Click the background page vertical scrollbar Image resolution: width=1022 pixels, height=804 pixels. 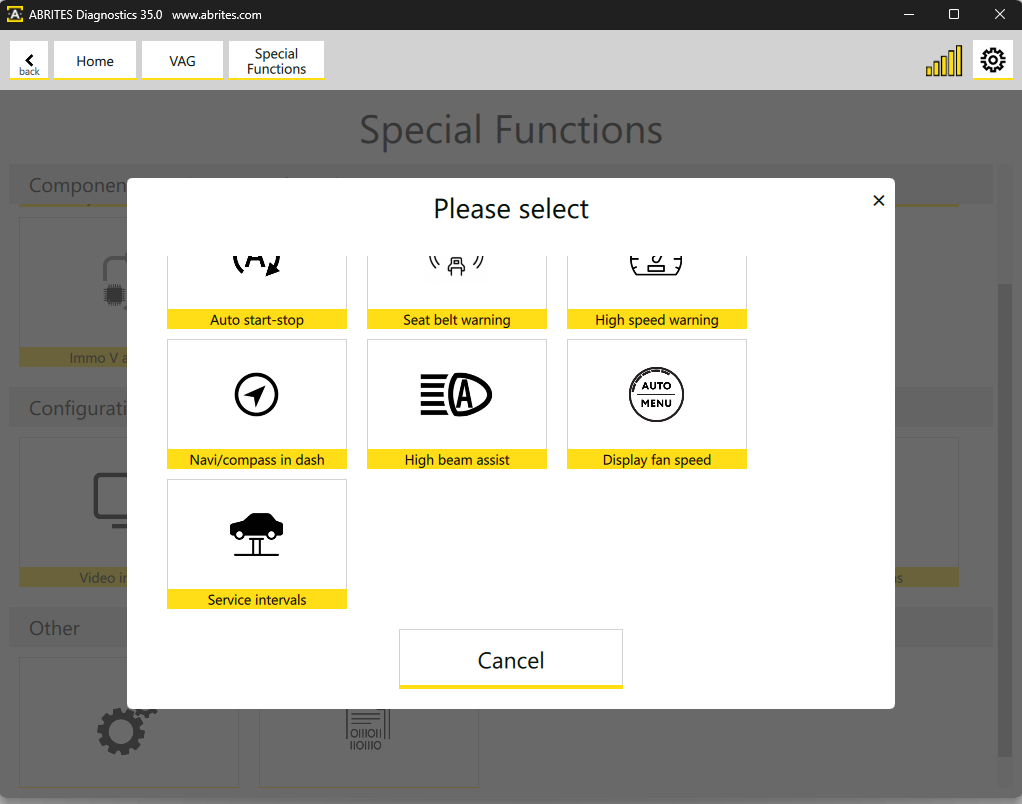tap(1004, 520)
